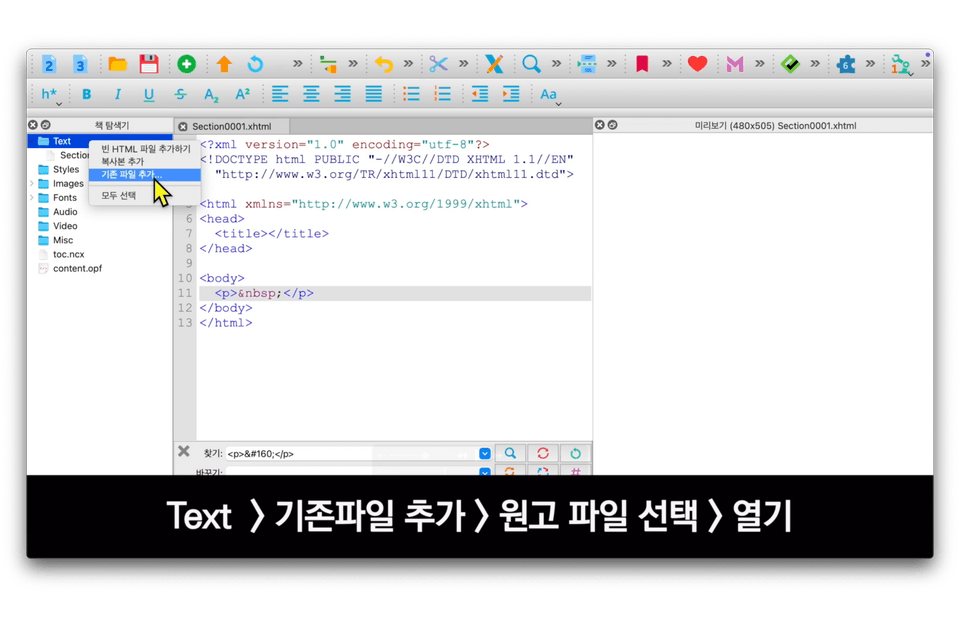Justify text alignment
Screen dimensions: 960x625
[373, 94]
